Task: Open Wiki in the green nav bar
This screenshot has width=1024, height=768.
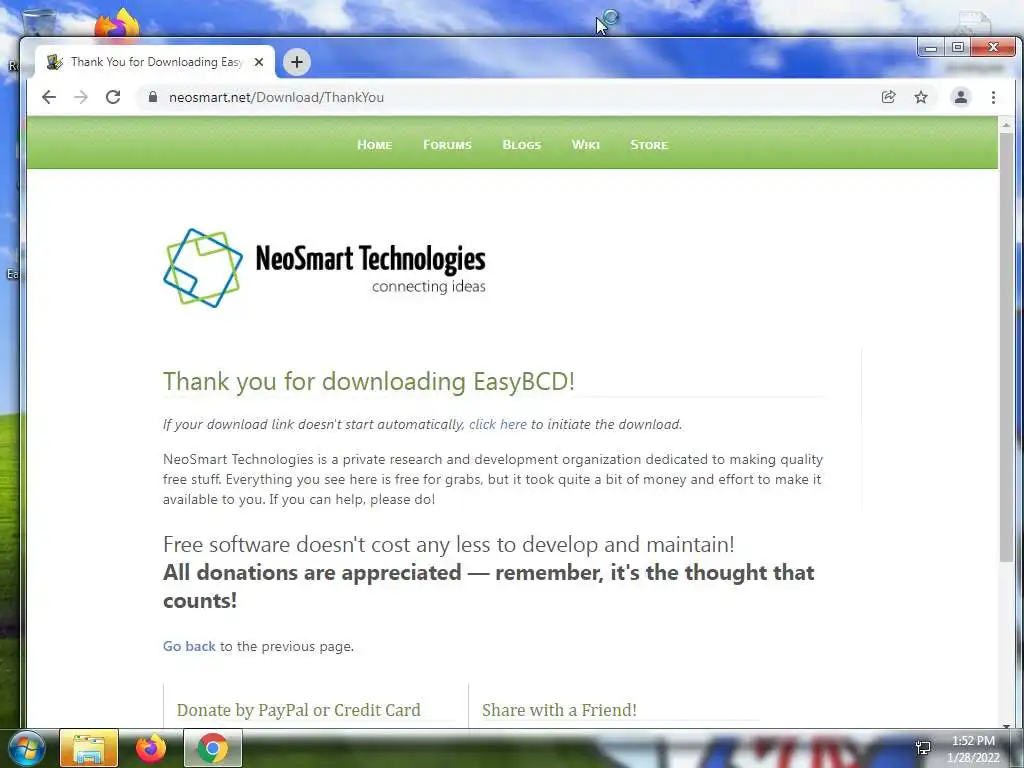Action: point(586,145)
